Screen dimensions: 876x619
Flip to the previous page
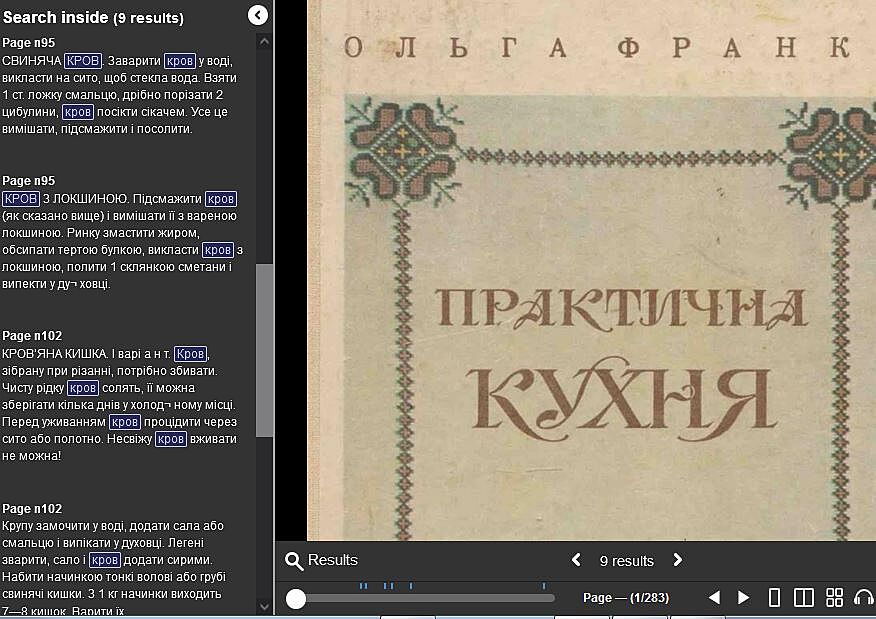(x=714, y=598)
